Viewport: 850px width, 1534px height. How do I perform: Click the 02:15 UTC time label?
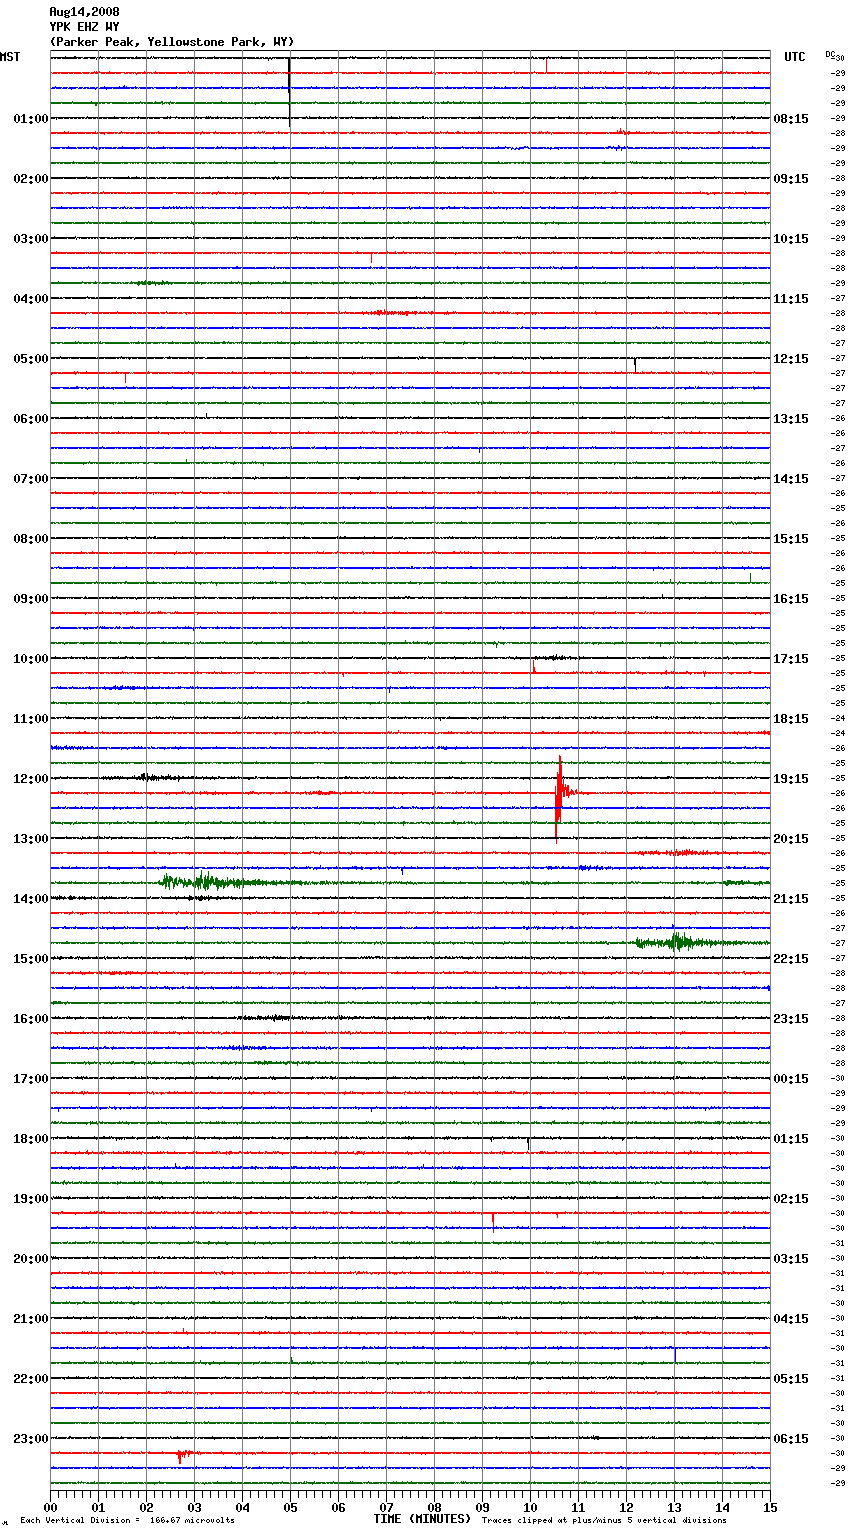pos(791,1199)
